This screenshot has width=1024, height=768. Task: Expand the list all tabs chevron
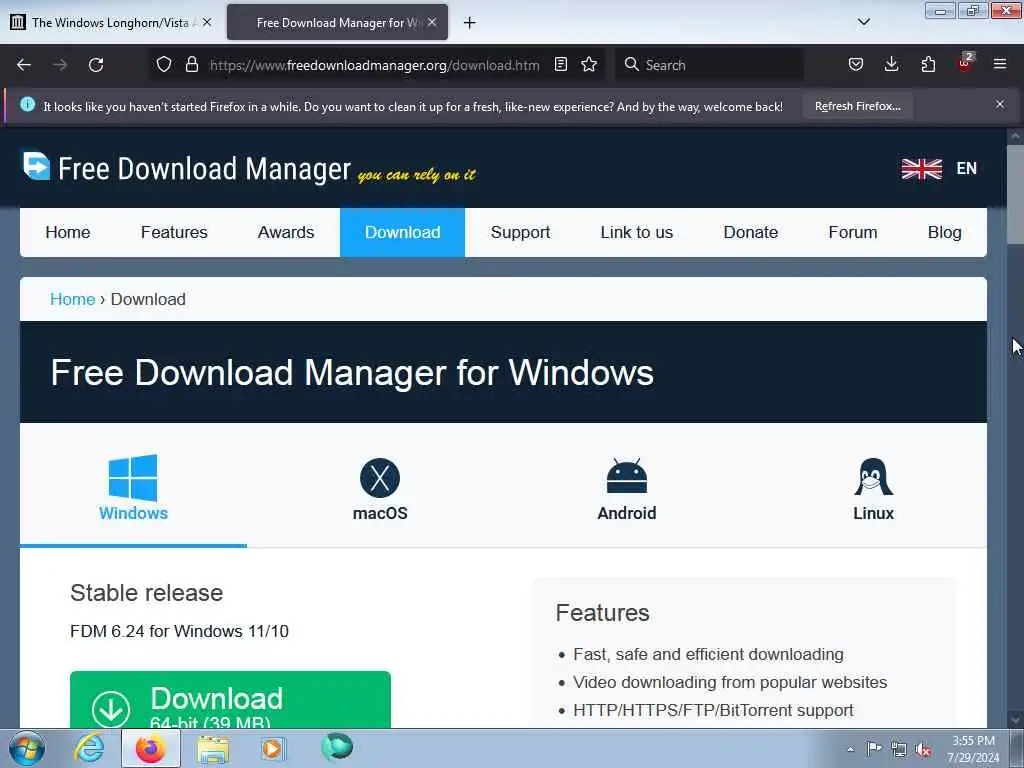[x=863, y=22]
